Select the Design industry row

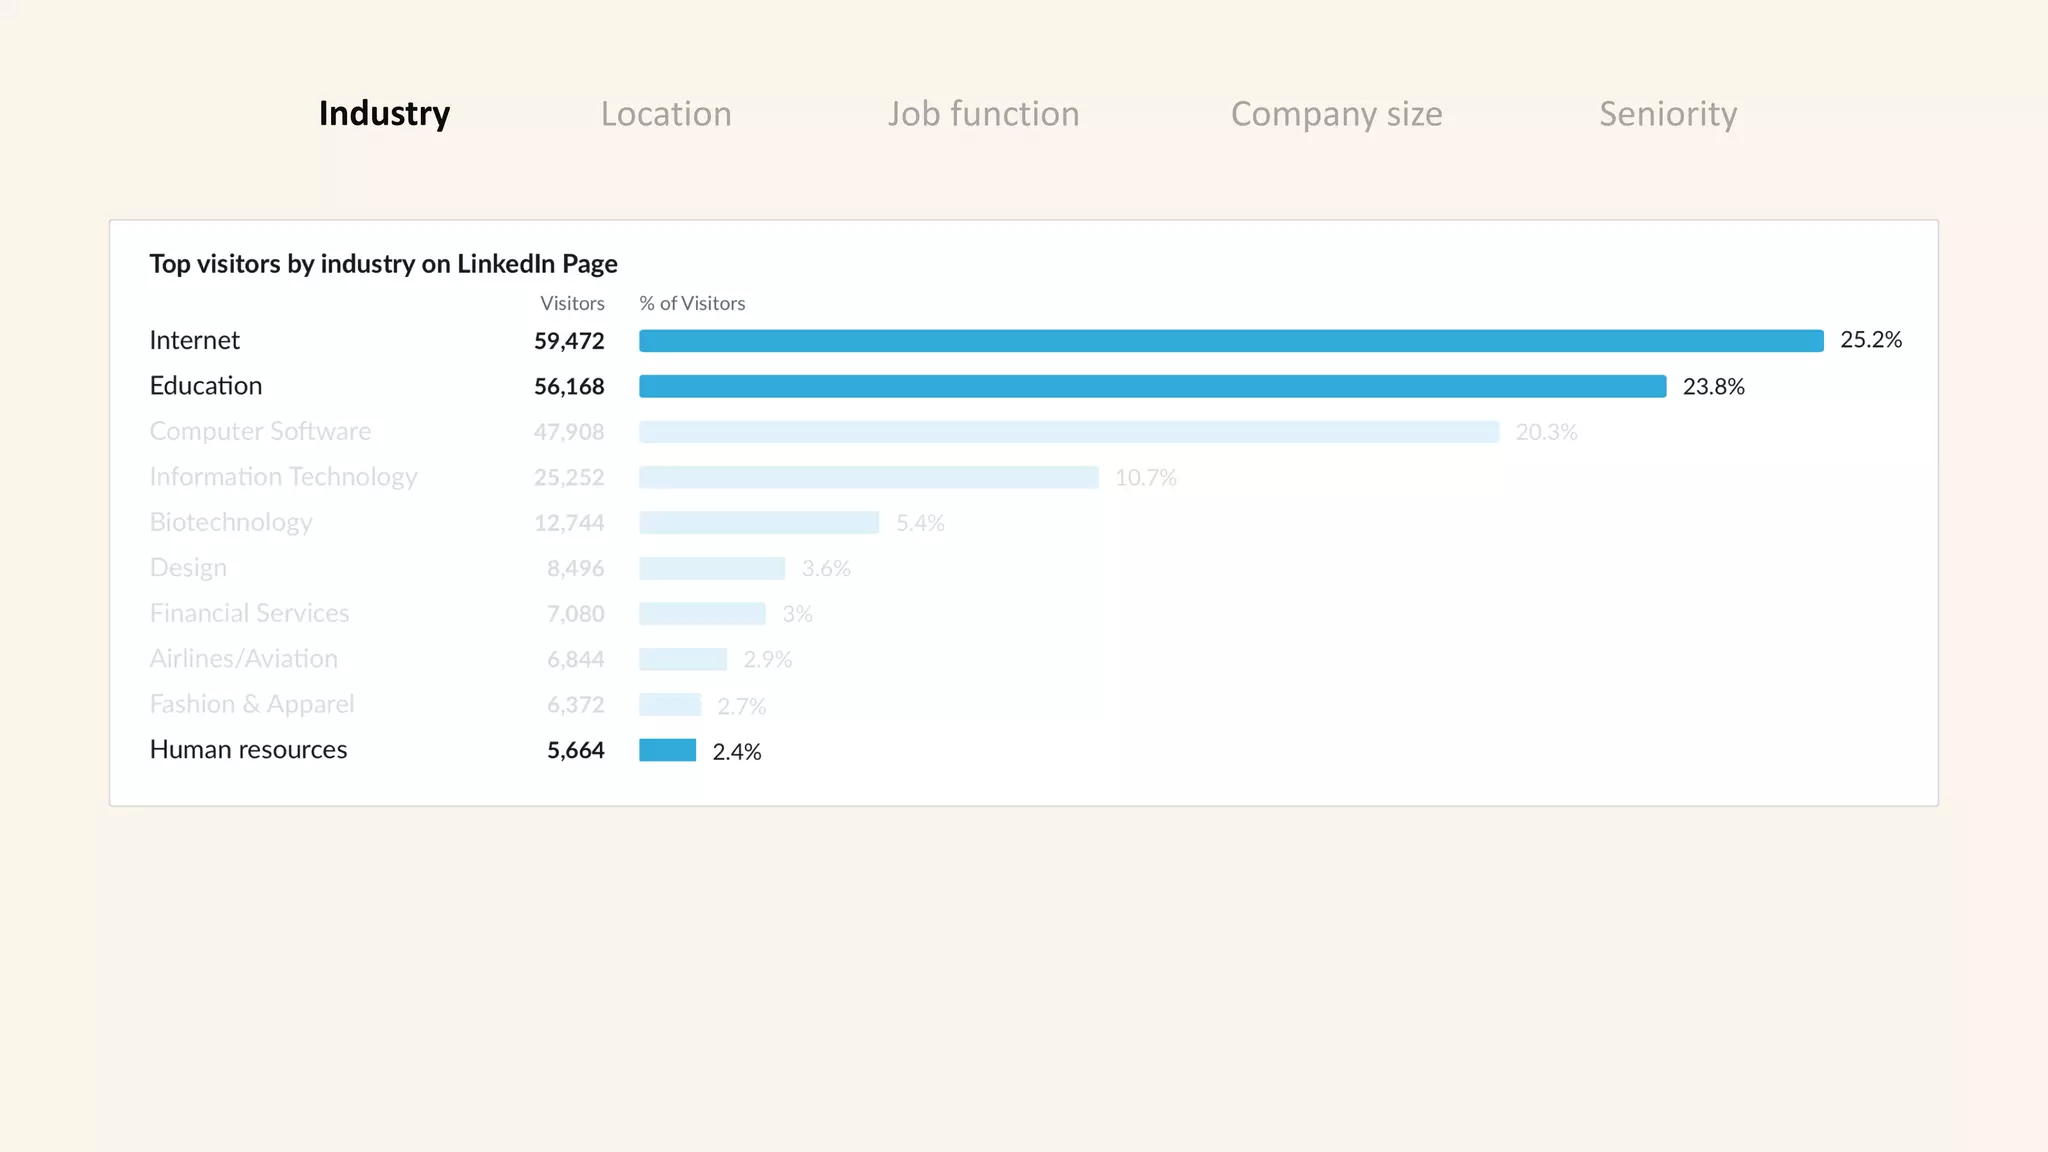188,568
